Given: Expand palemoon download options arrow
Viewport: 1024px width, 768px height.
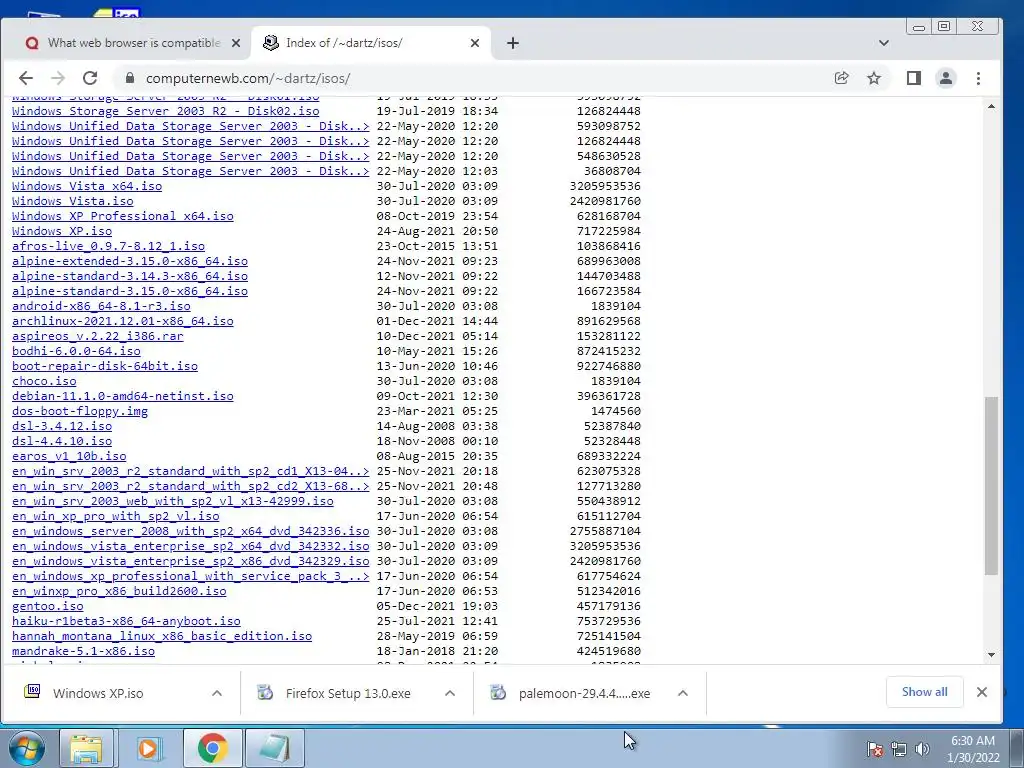Looking at the screenshot, I should (682, 694).
